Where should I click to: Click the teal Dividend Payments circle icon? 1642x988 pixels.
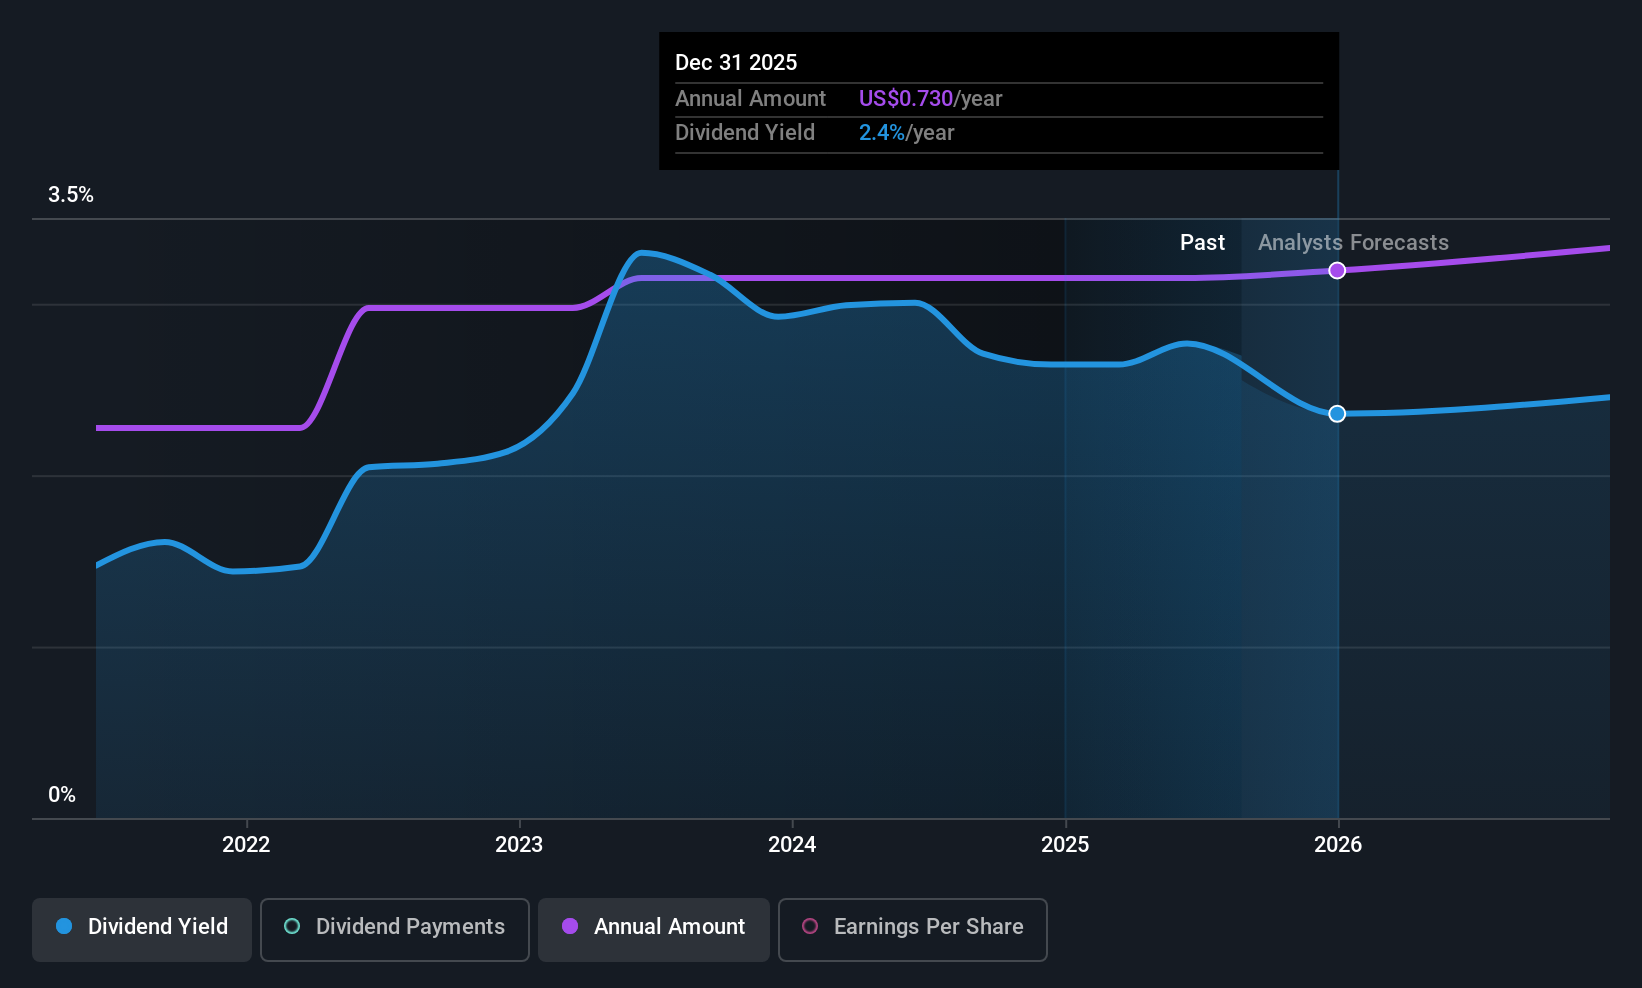[292, 926]
